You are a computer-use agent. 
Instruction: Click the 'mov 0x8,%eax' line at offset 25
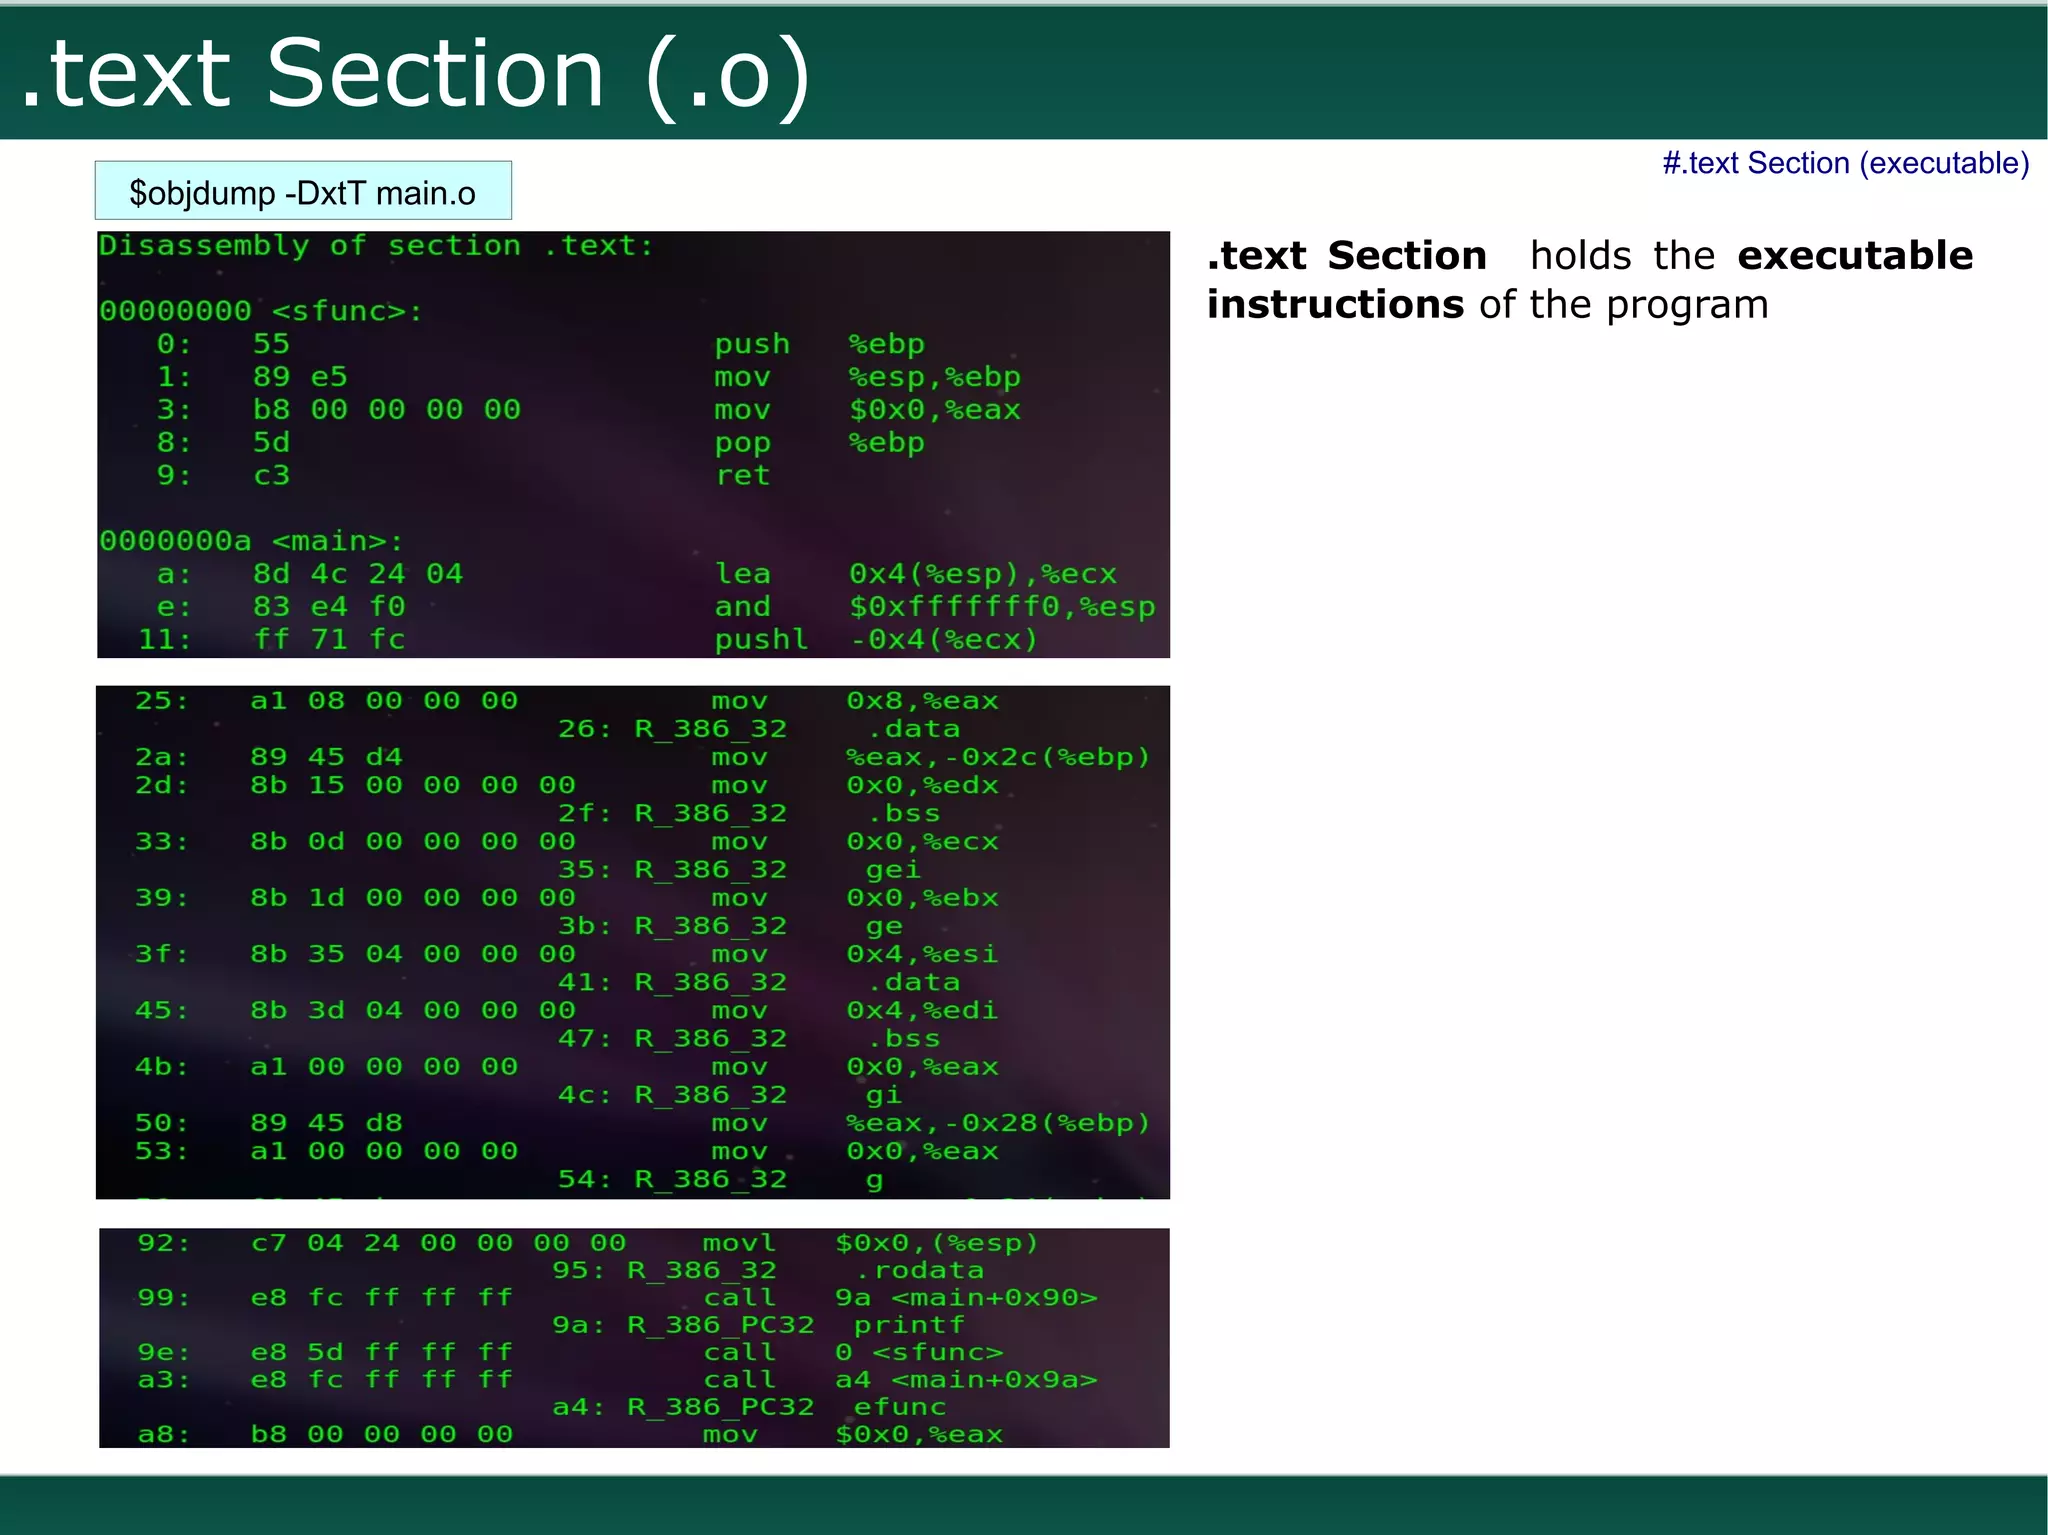566,701
